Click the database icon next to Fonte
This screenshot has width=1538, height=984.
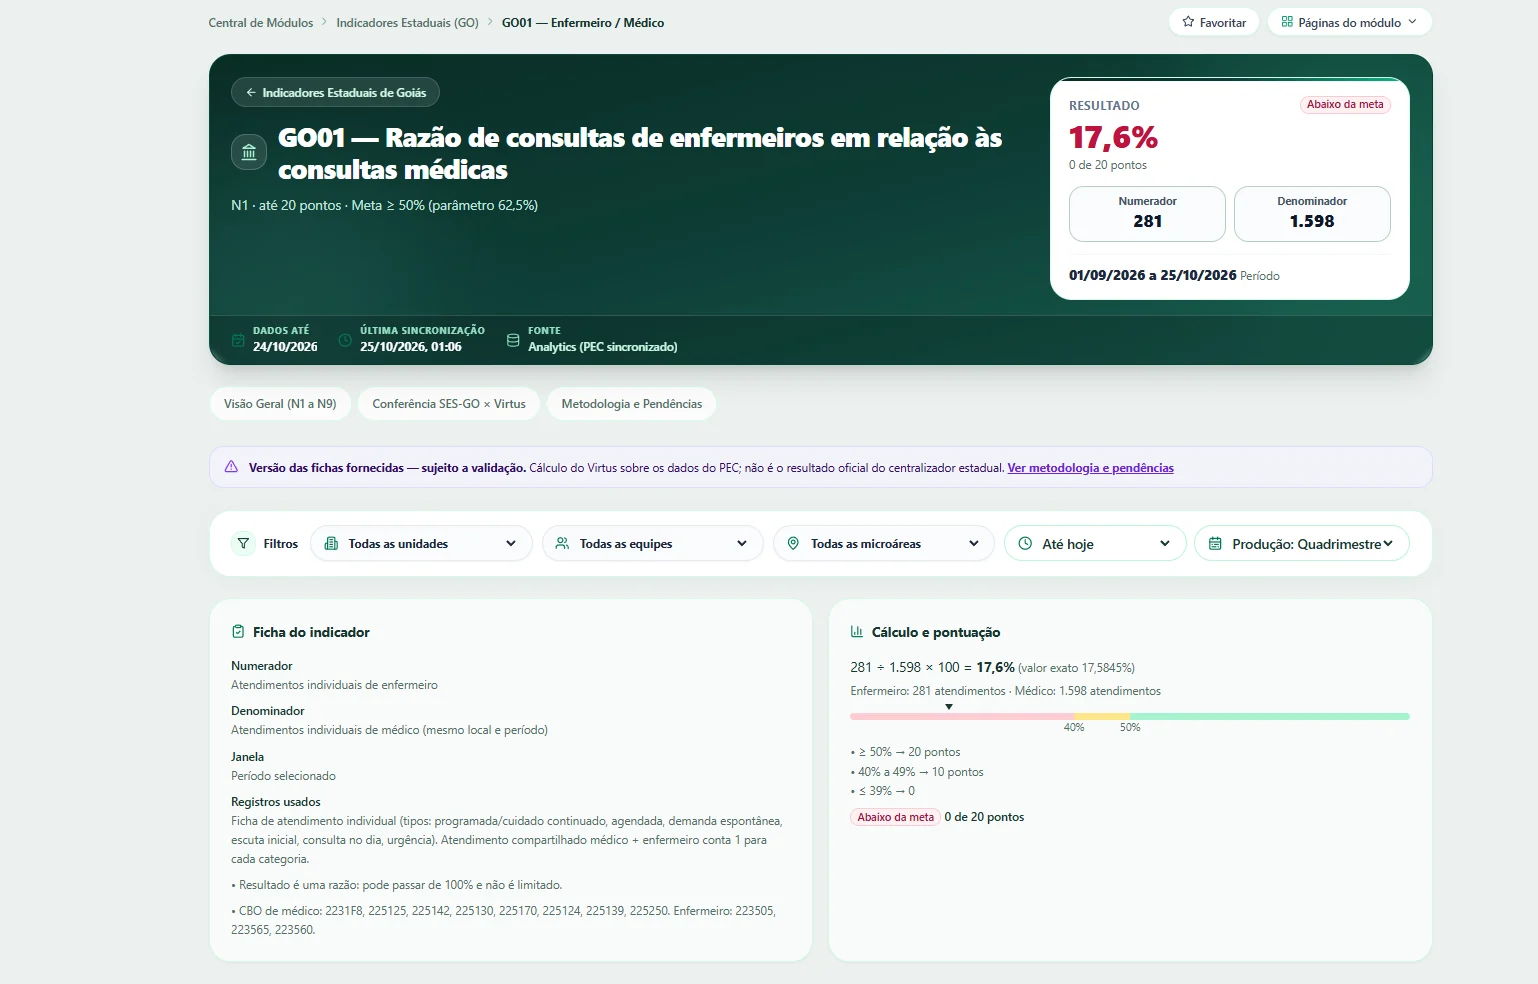tap(513, 340)
